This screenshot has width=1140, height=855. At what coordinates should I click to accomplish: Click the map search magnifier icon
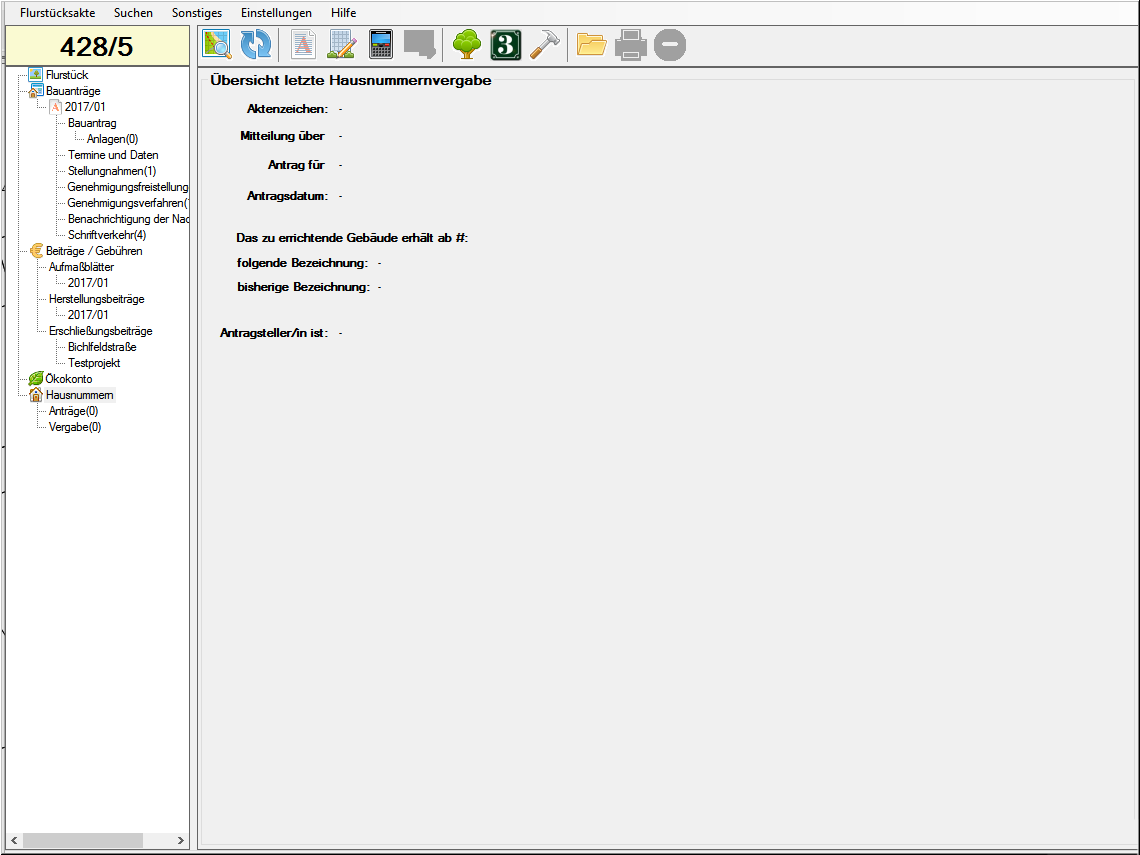(217, 44)
